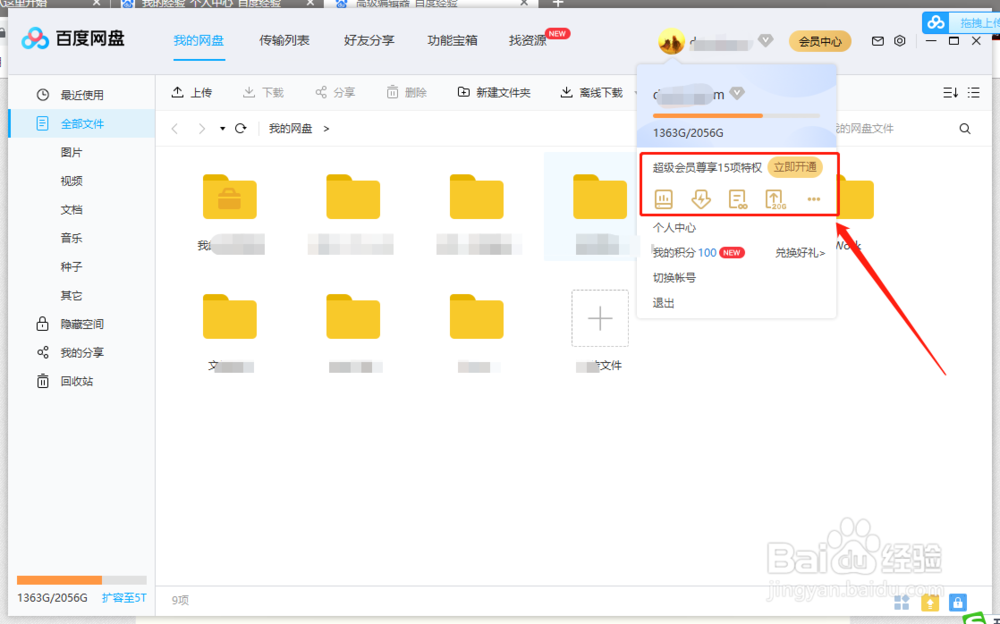This screenshot has height=624, width=1000.
Task: Click diamond icon beside popup username
Action: pos(737,94)
